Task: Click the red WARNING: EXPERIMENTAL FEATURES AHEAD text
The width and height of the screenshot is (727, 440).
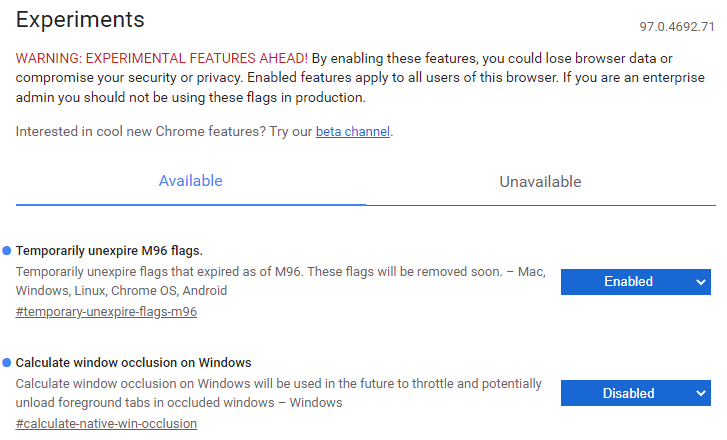Action: tap(162, 58)
